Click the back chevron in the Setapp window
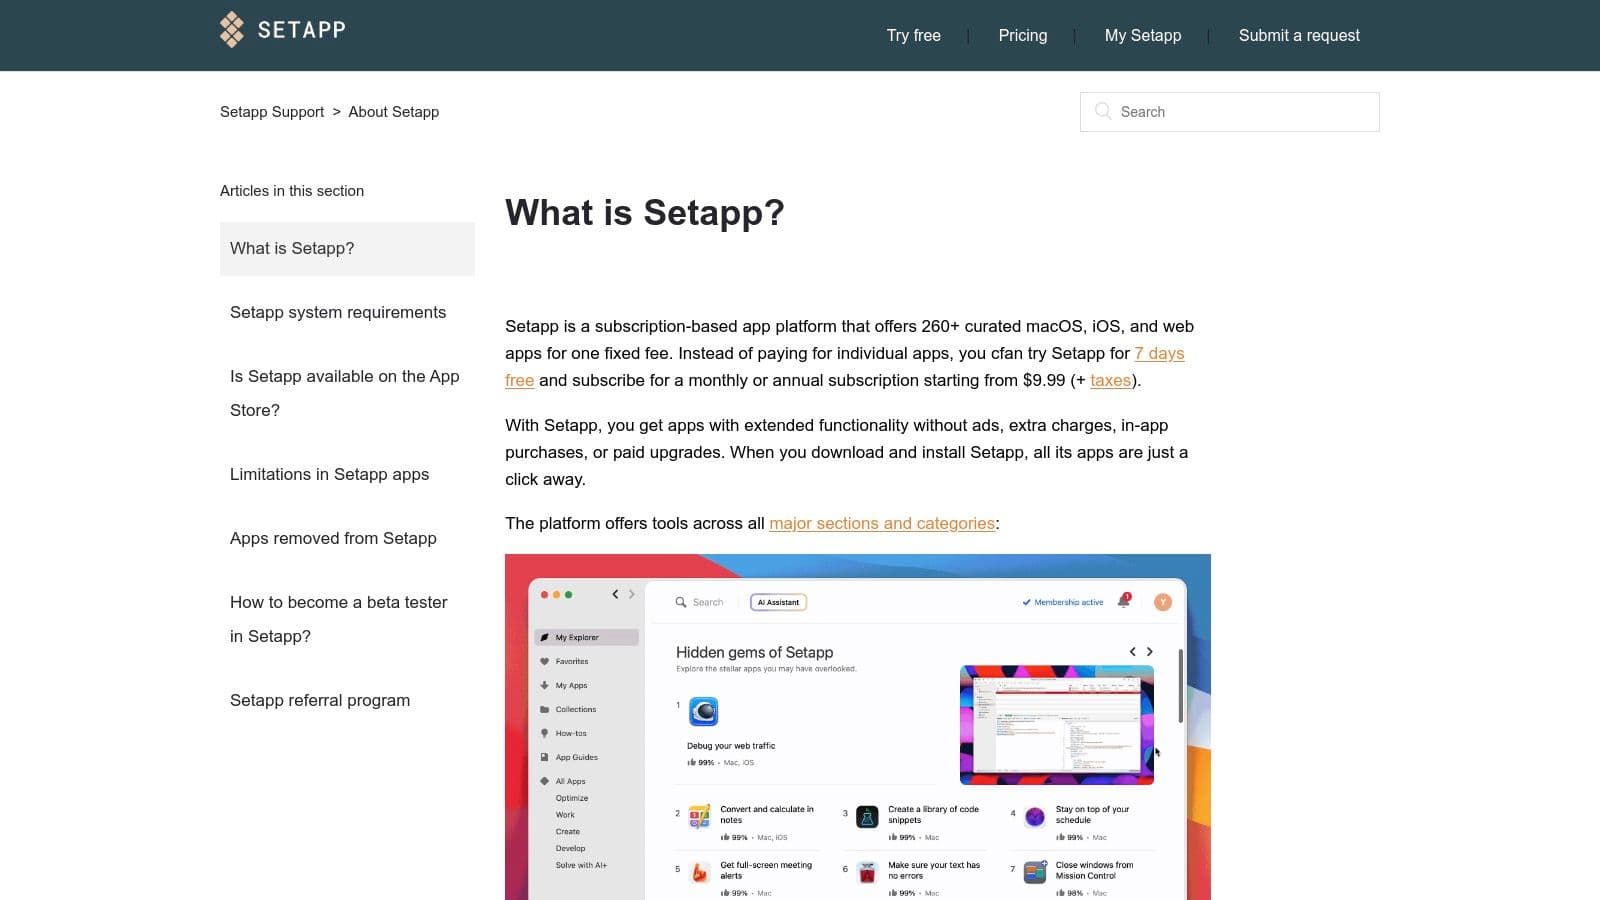Screen dimensions: 1600x900 615,594
